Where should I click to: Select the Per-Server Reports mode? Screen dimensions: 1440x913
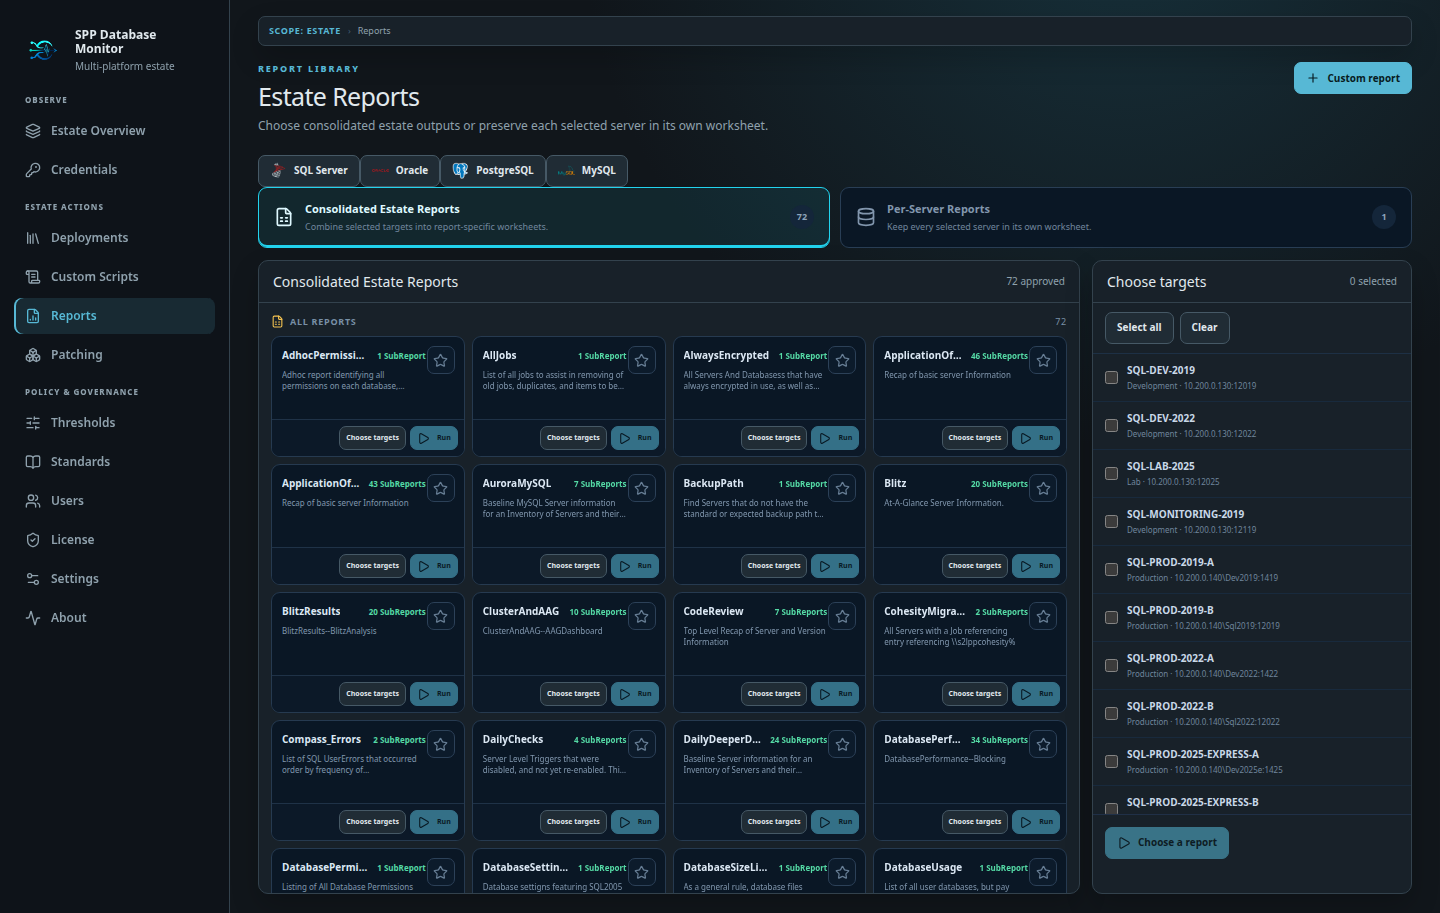pos(1125,217)
